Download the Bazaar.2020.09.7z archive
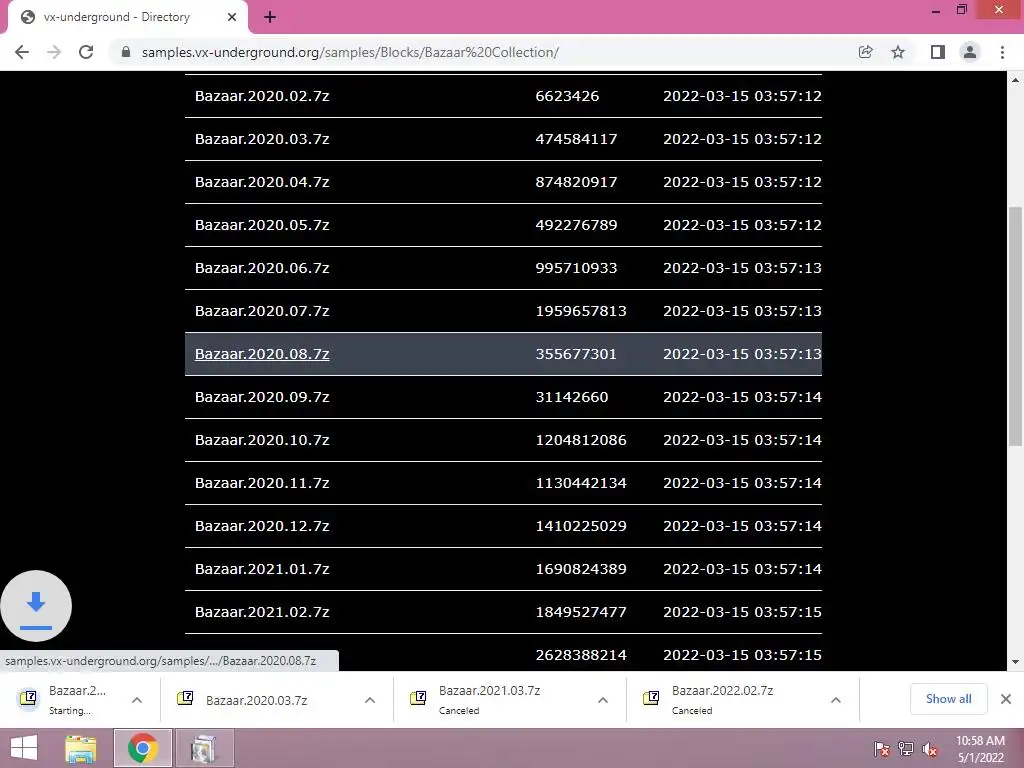This screenshot has height=768, width=1024. 262,397
